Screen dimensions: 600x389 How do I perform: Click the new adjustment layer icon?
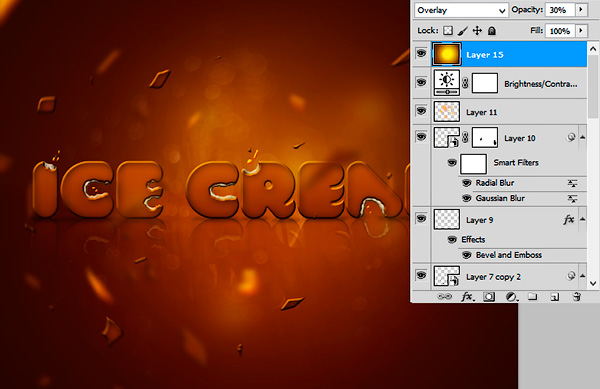(x=511, y=296)
